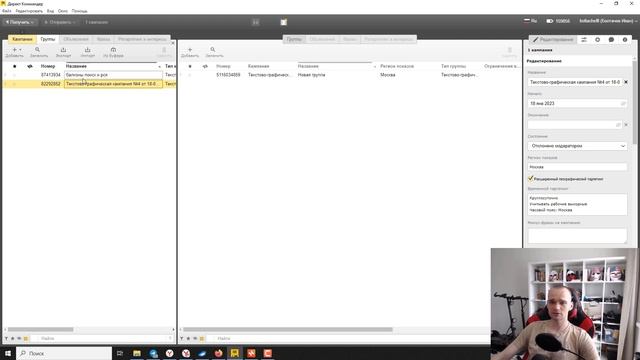Open the help circle tab in right panel
Viewport: 640px width, 360px height.
pyautogui.click(x=625, y=40)
